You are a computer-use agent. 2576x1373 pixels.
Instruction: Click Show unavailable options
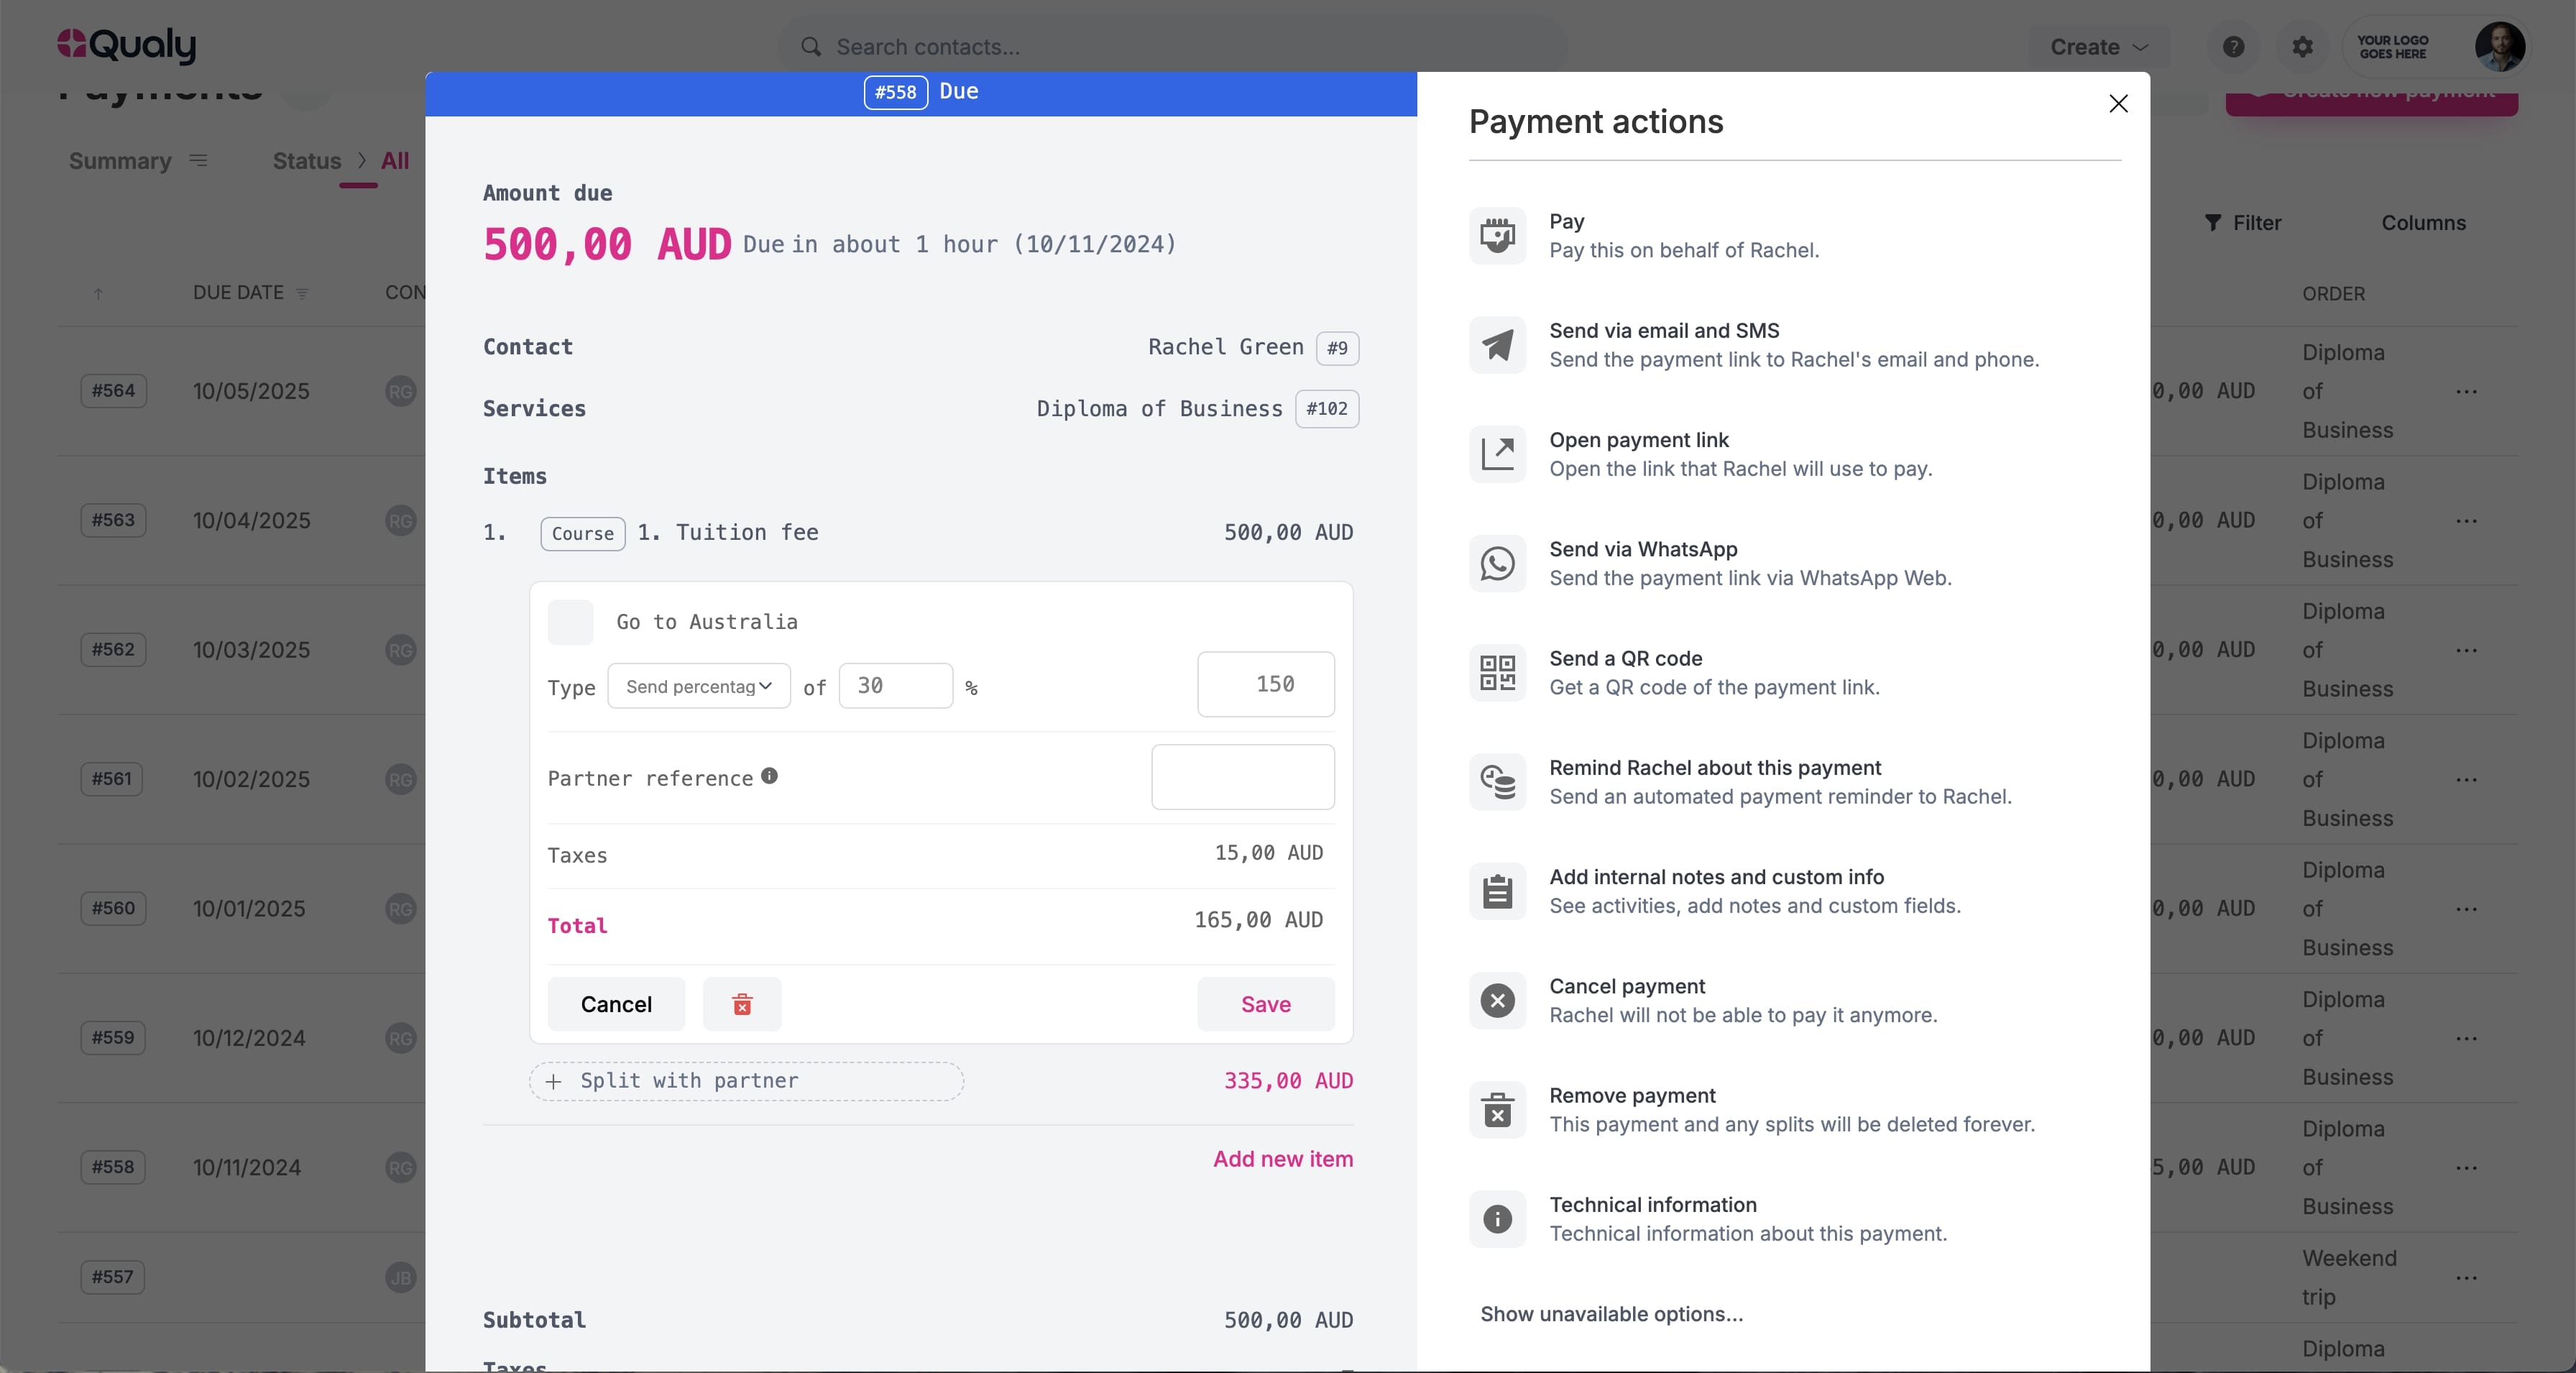coord(1611,1314)
